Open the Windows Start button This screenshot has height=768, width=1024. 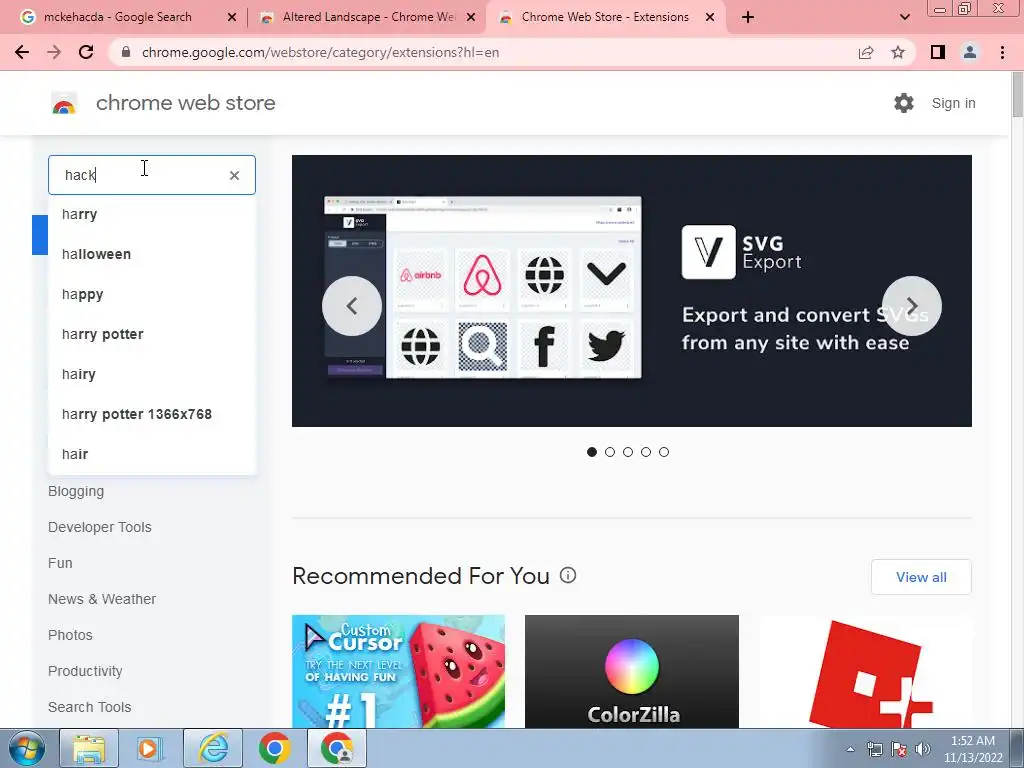(27, 748)
